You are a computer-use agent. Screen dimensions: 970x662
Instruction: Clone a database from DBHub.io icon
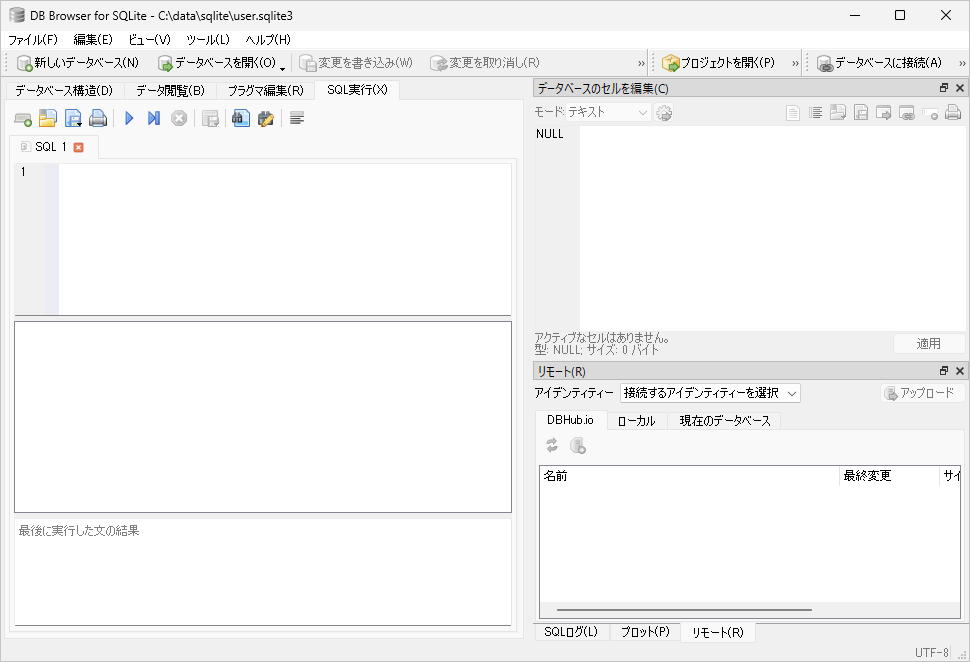click(577, 447)
